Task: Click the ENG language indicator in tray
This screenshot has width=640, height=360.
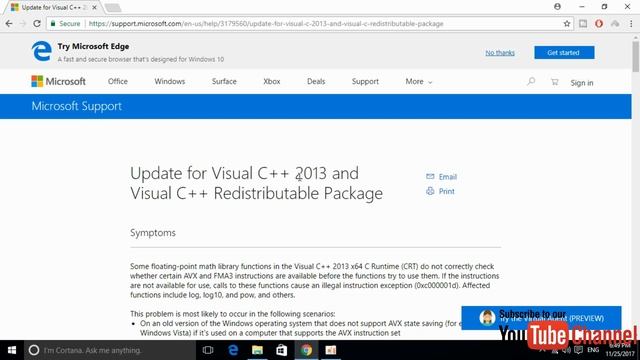Action: 593,350
